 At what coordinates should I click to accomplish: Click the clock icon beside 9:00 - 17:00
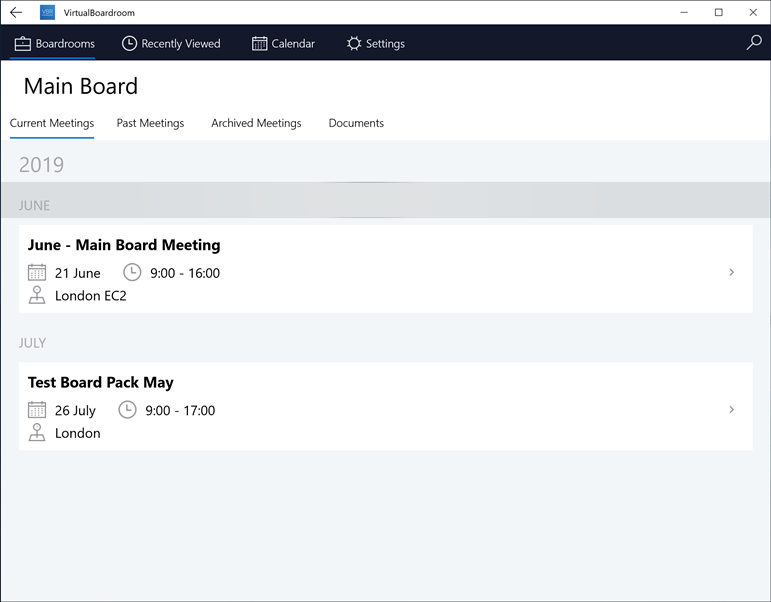coord(127,409)
